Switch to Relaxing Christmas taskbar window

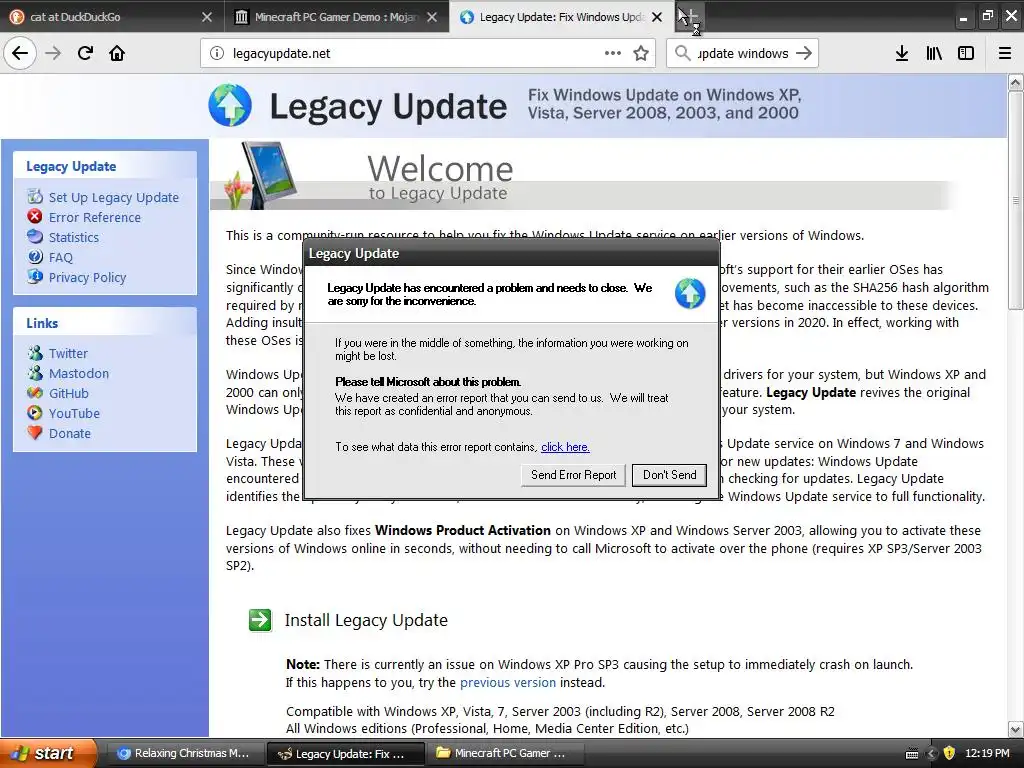(x=184, y=754)
